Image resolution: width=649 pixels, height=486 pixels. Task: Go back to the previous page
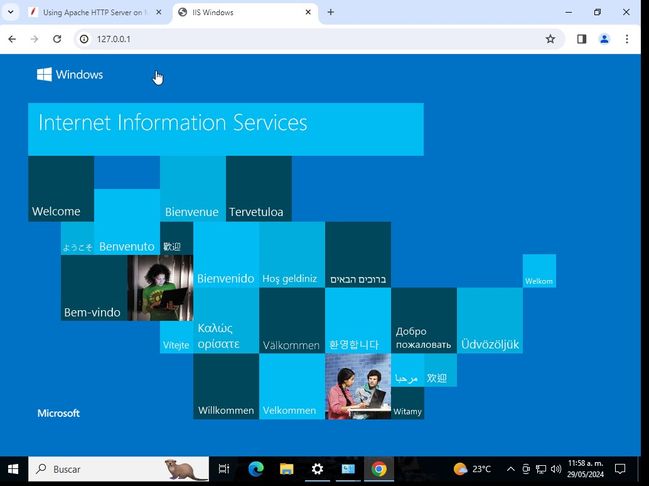12,39
